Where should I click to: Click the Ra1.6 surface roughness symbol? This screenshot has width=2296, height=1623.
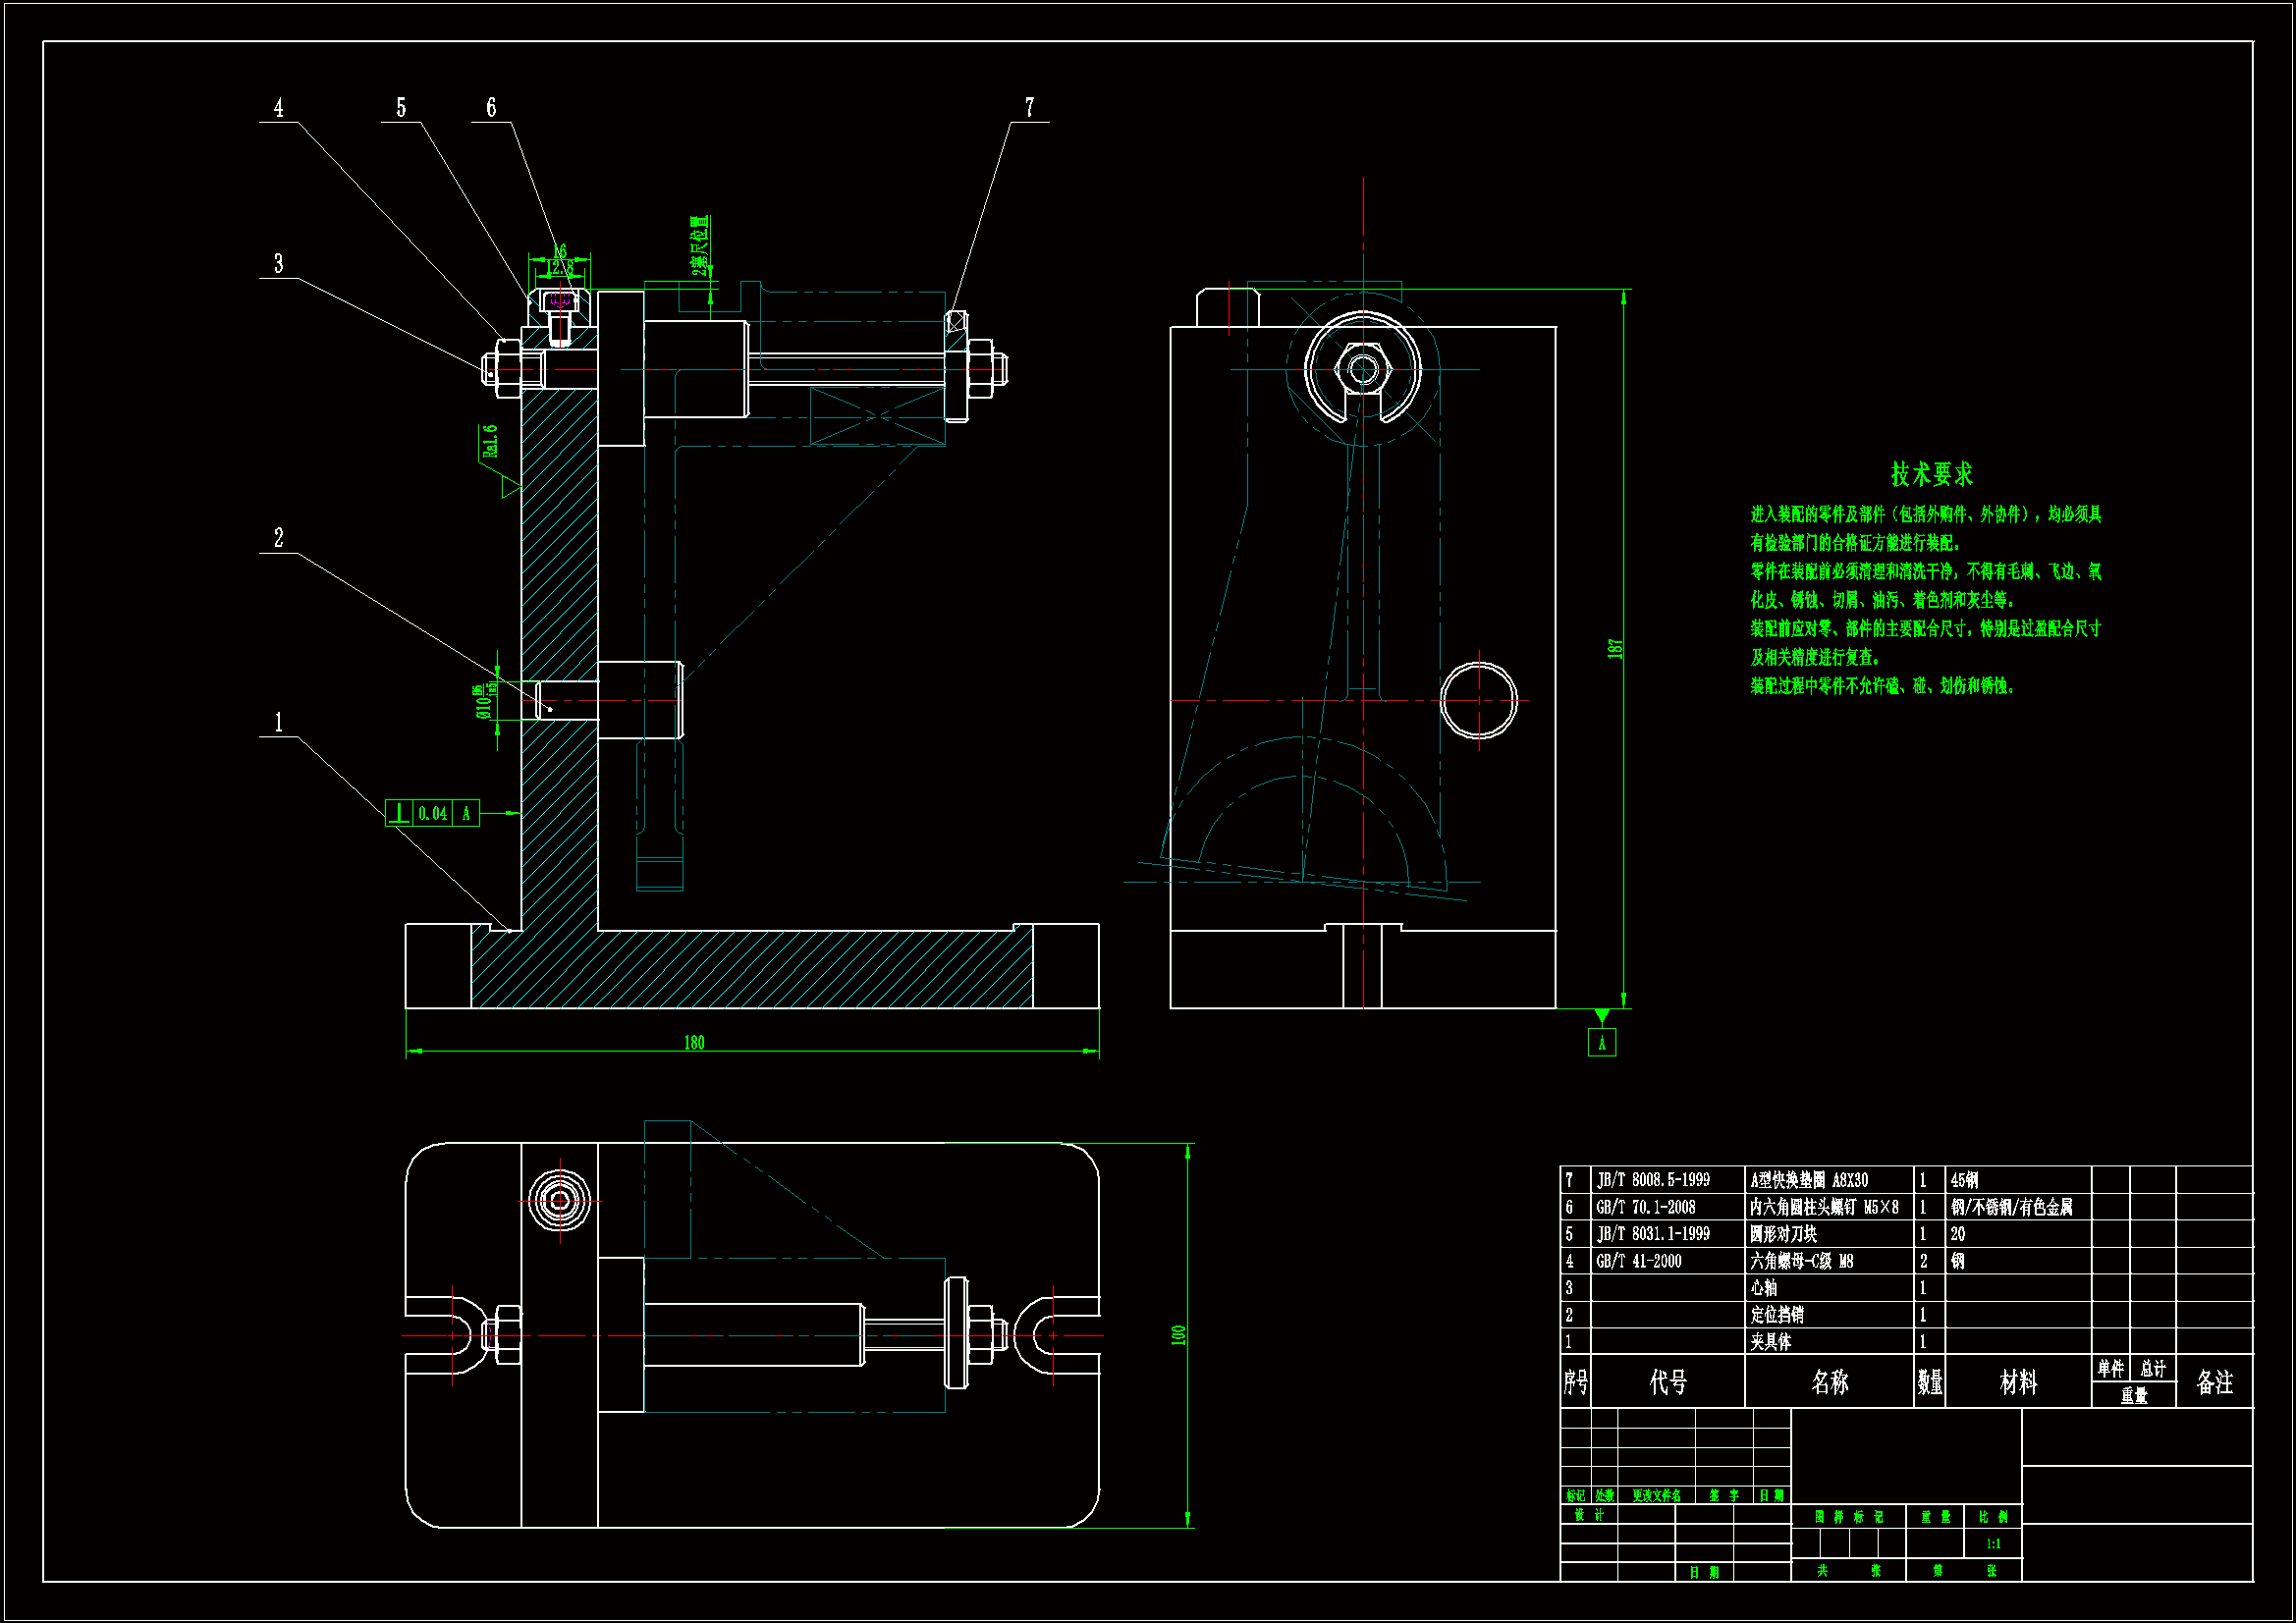491,442
